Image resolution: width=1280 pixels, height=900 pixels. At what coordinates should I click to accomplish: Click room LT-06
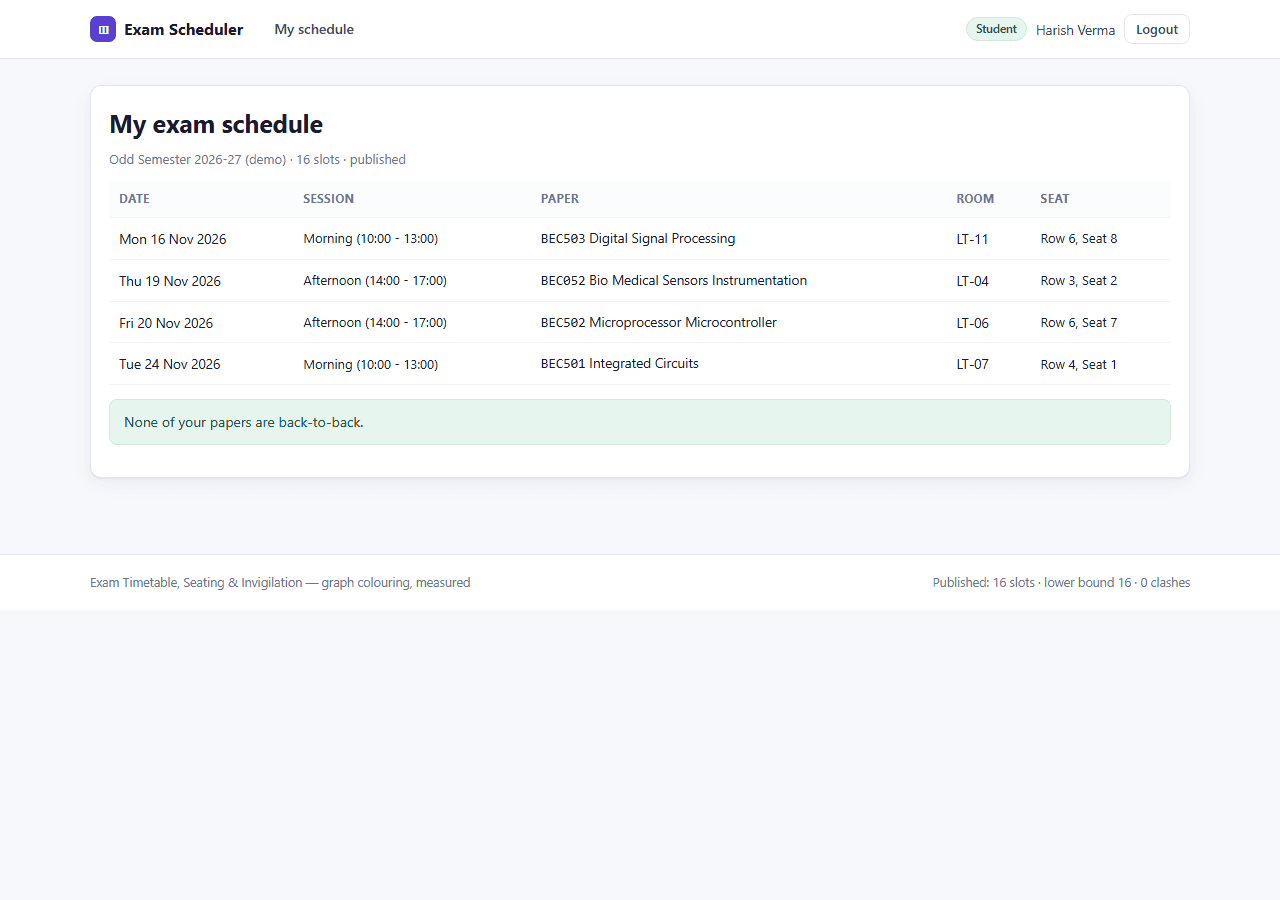[x=972, y=323]
